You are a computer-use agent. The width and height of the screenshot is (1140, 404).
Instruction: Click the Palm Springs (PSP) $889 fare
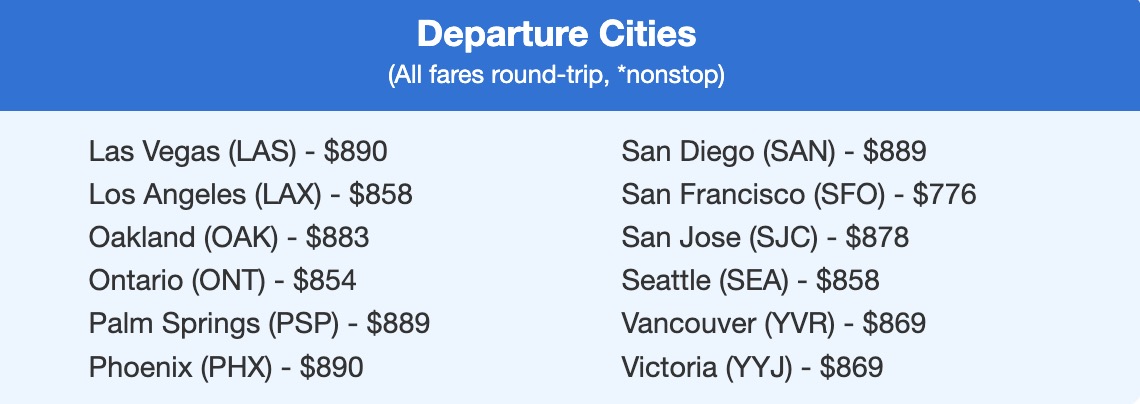(259, 324)
